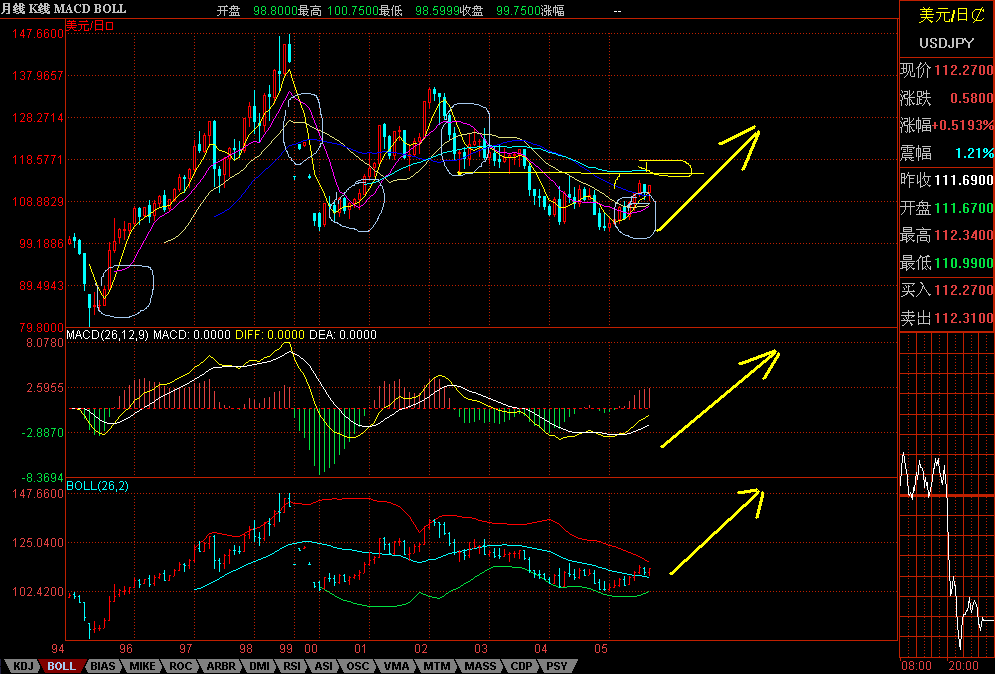Switch to the KDJ indicator tab

tap(23, 666)
